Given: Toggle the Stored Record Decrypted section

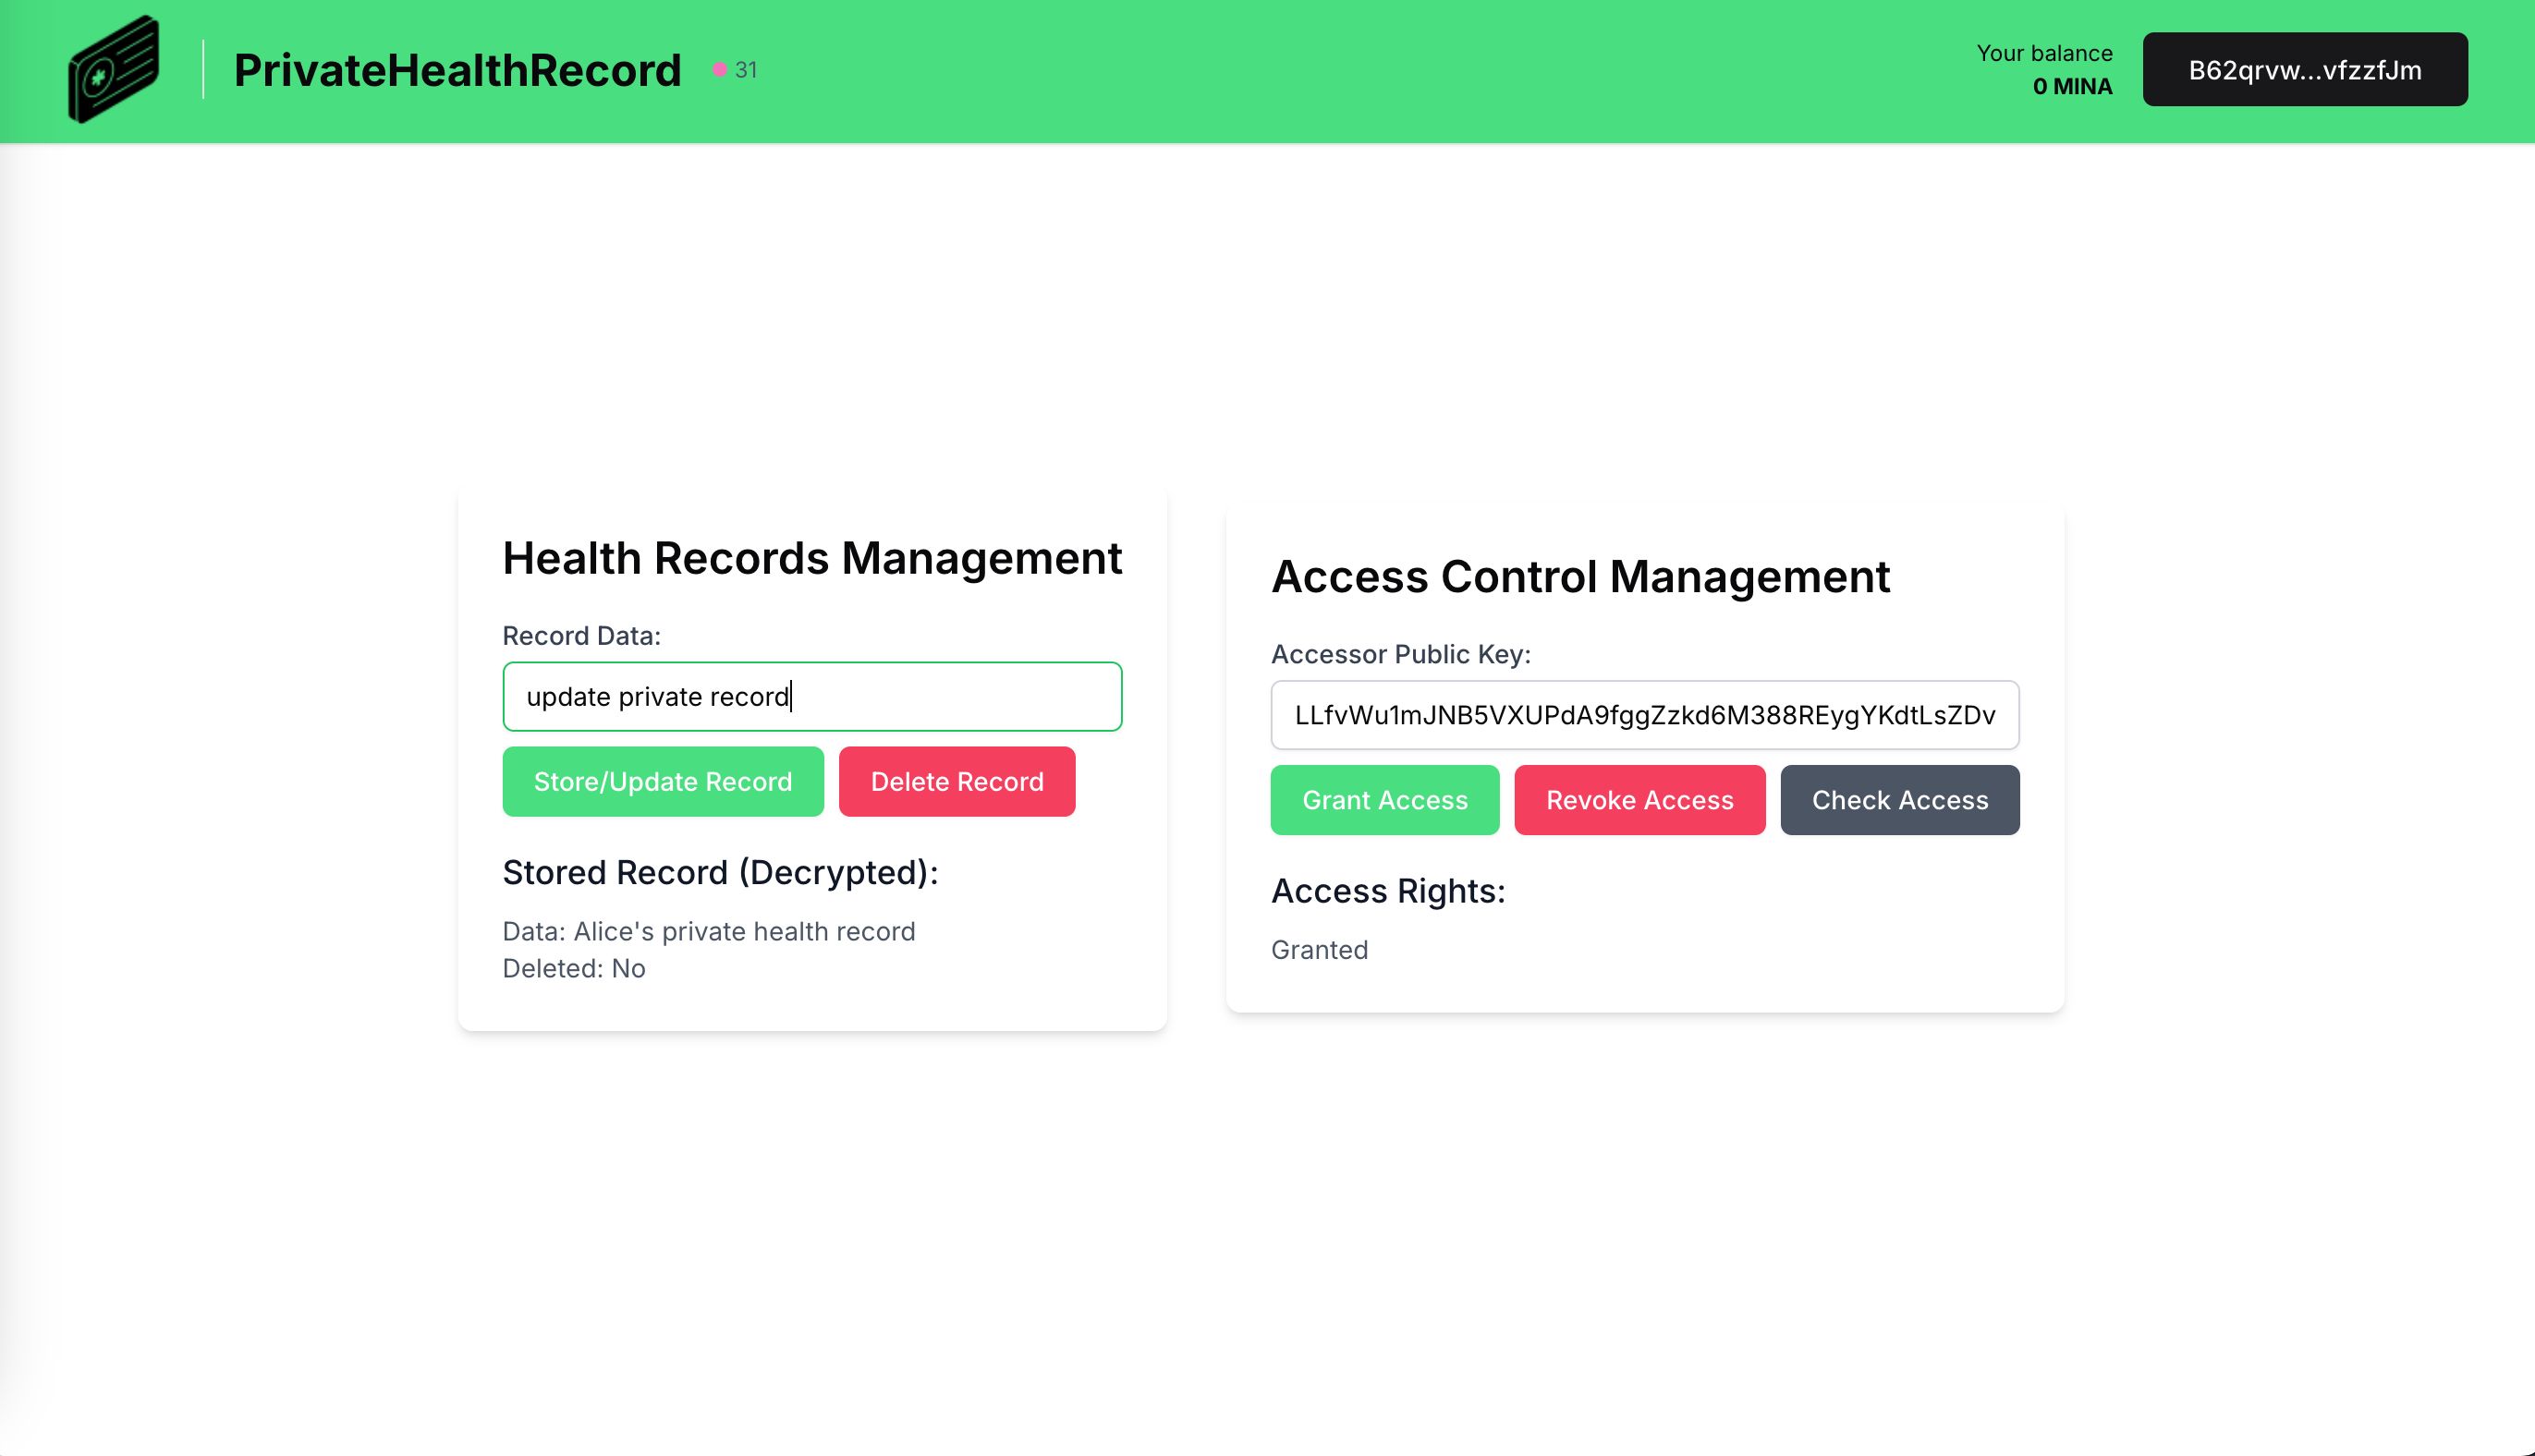Looking at the screenshot, I should pyautogui.click(x=721, y=871).
